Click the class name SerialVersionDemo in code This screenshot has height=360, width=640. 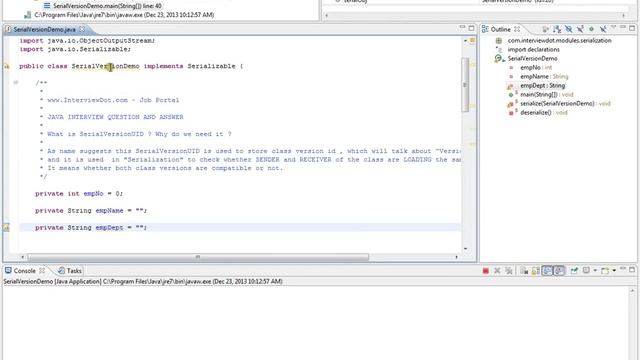[105, 66]
